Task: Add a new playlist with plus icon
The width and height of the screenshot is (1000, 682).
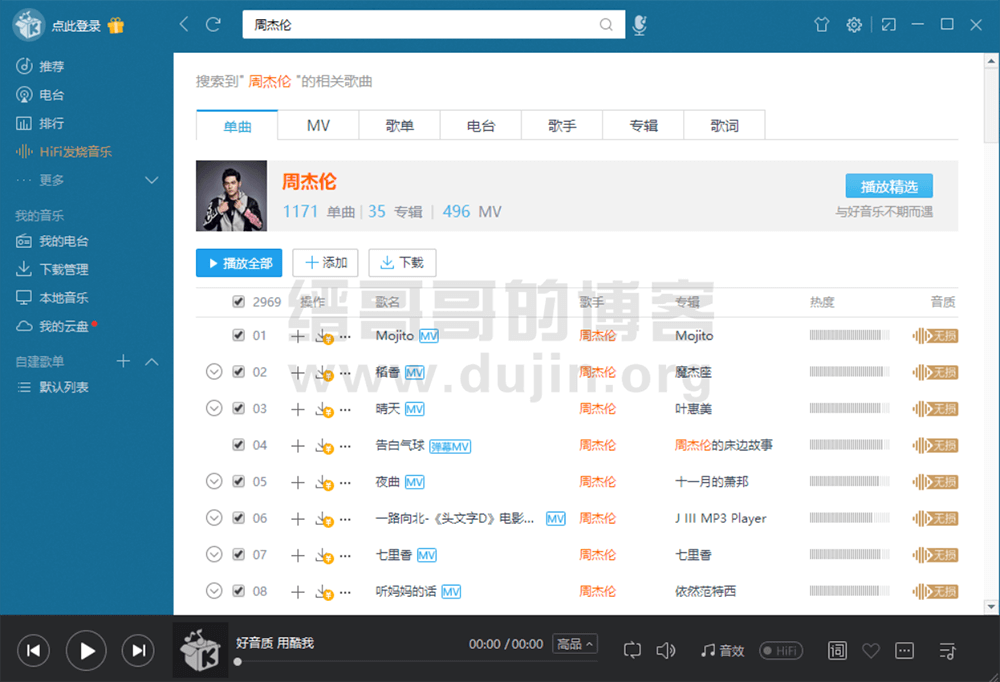Action: 123,361
